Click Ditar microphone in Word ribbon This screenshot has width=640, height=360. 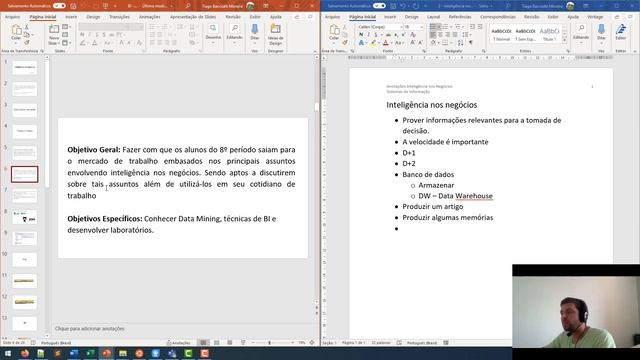point(601,32)
